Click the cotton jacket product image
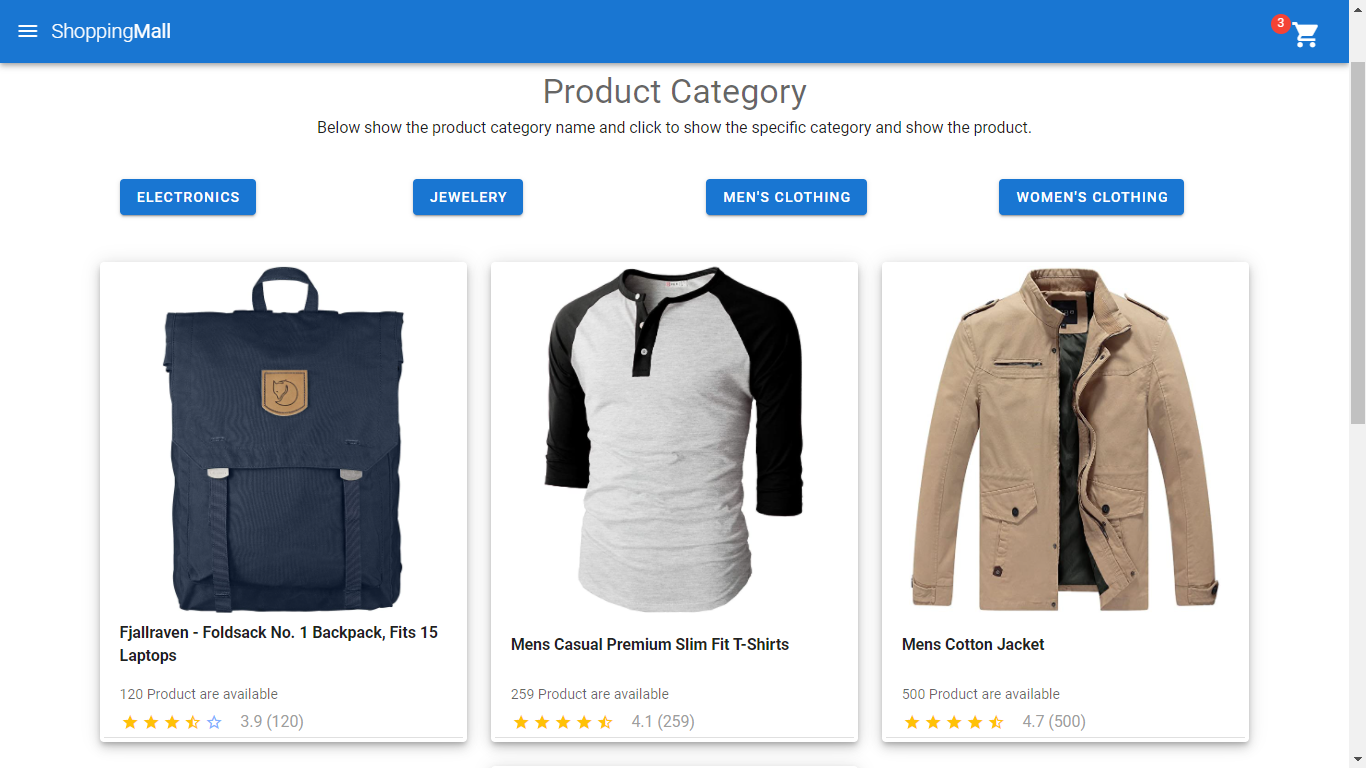Screen dimensions: 1366x768 [1065, 440]
